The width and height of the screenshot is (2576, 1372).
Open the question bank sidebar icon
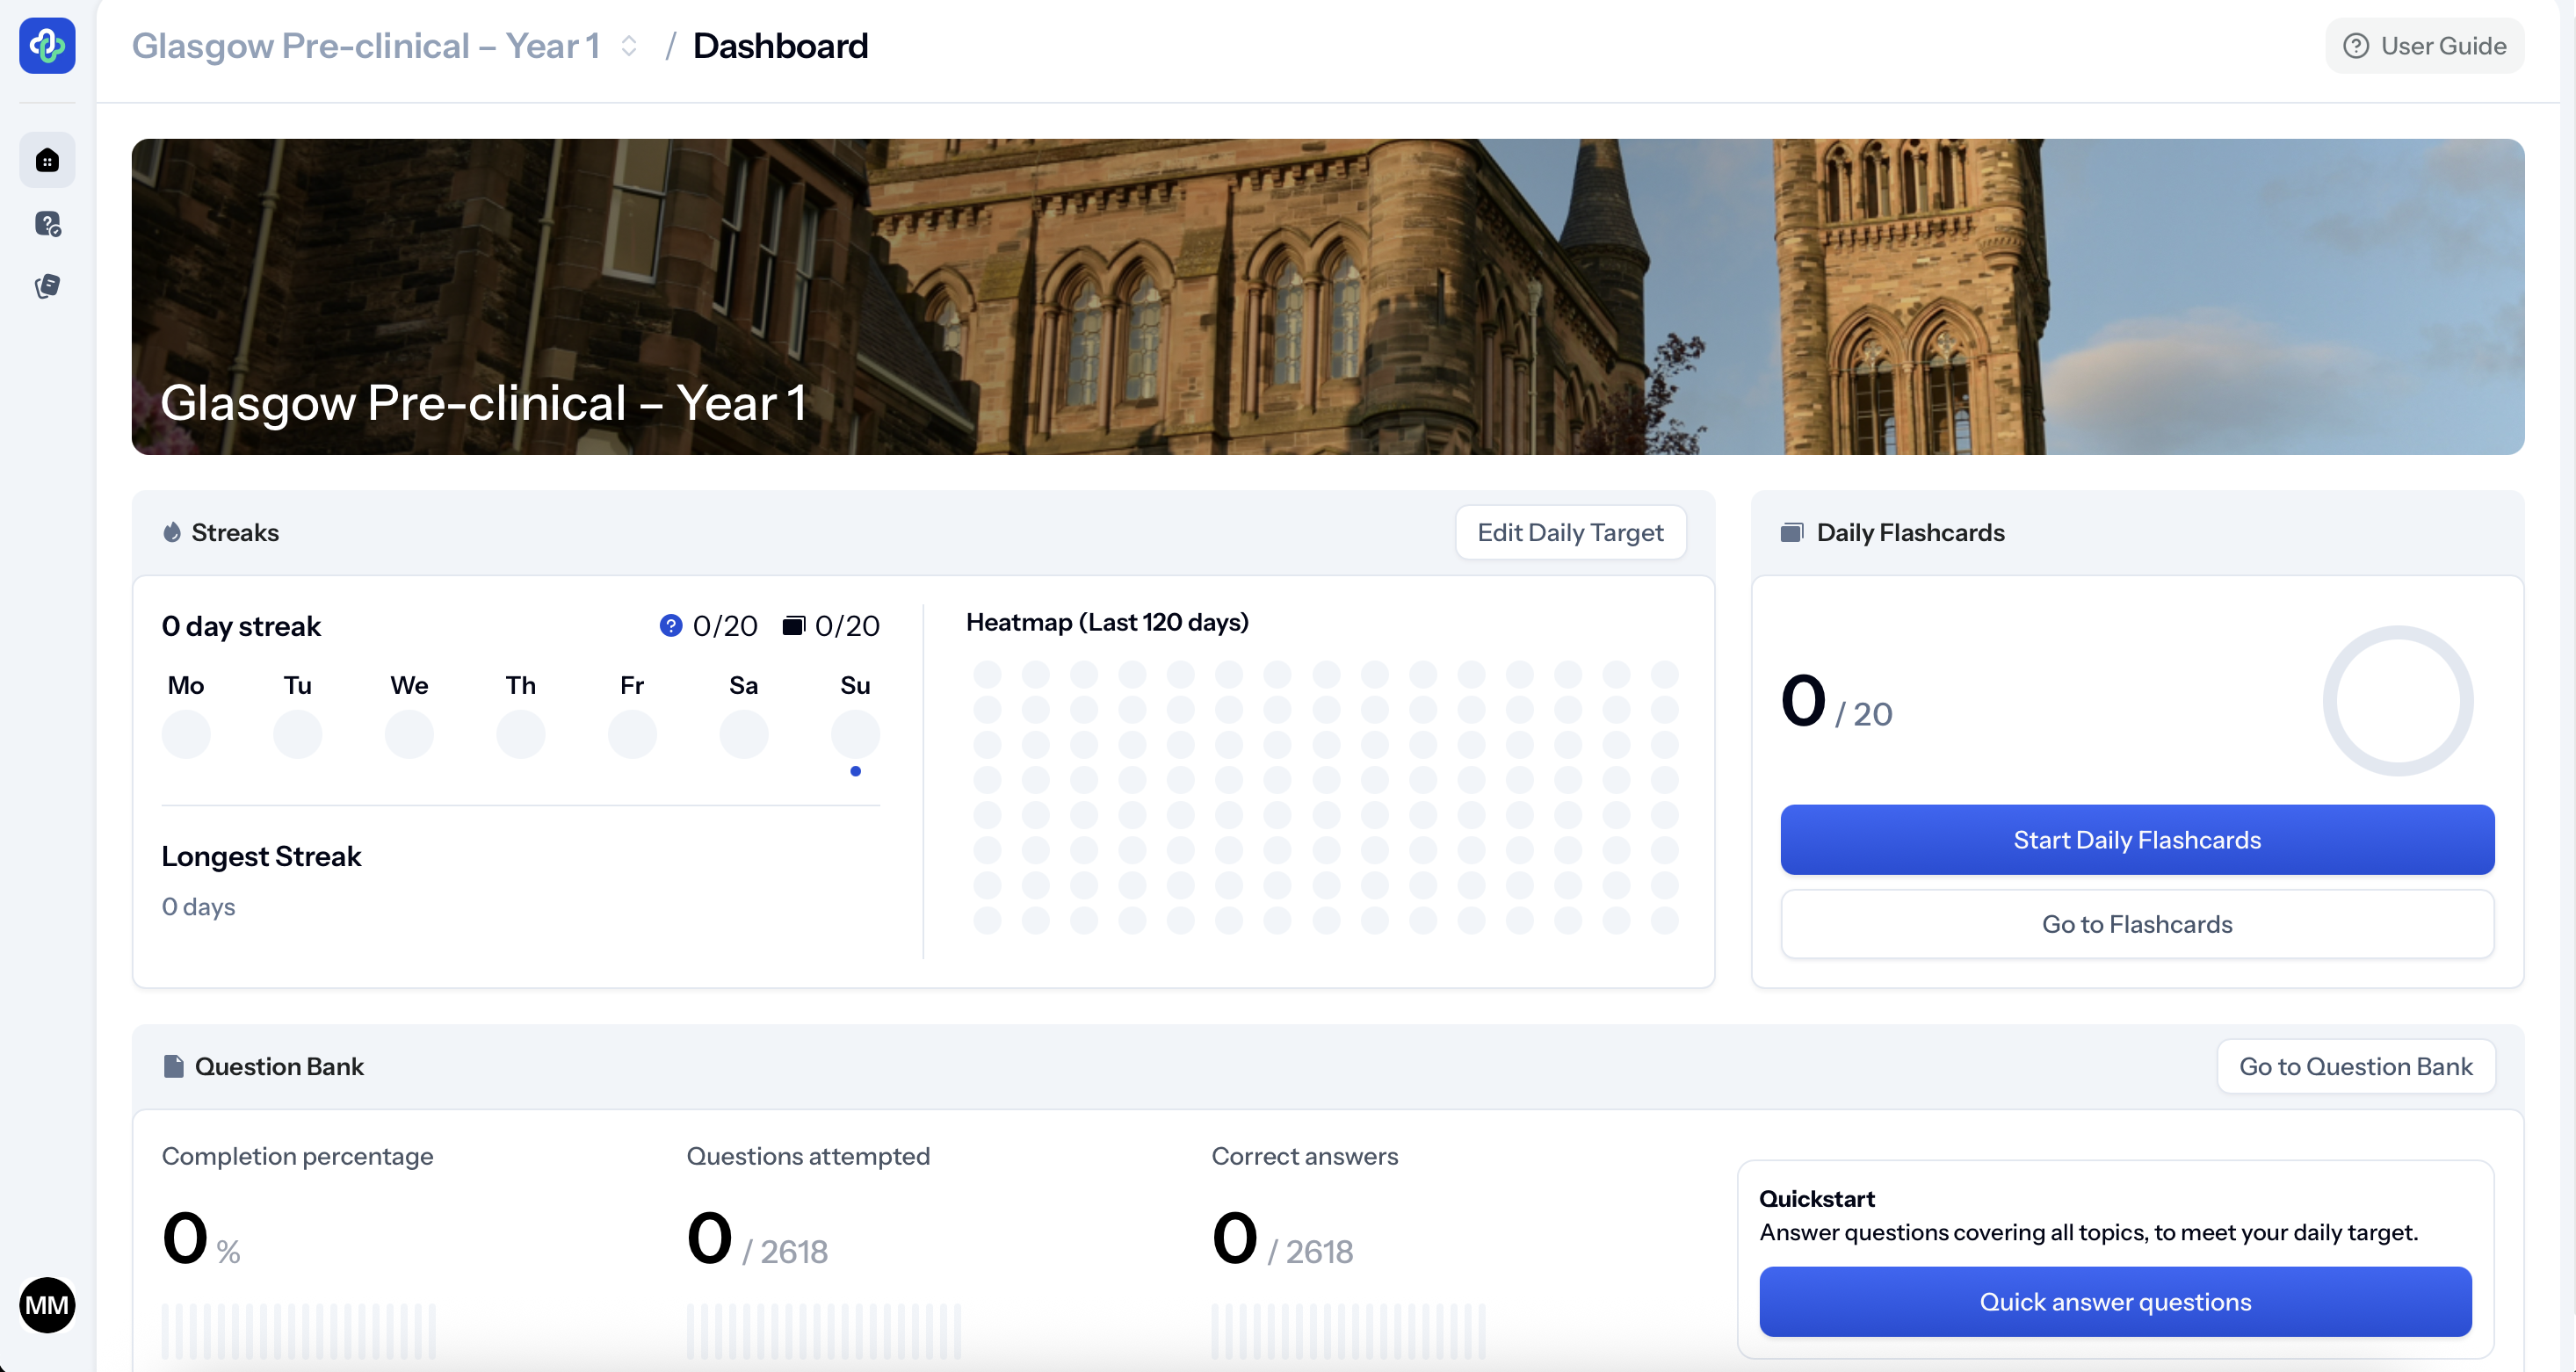[47, 223]
